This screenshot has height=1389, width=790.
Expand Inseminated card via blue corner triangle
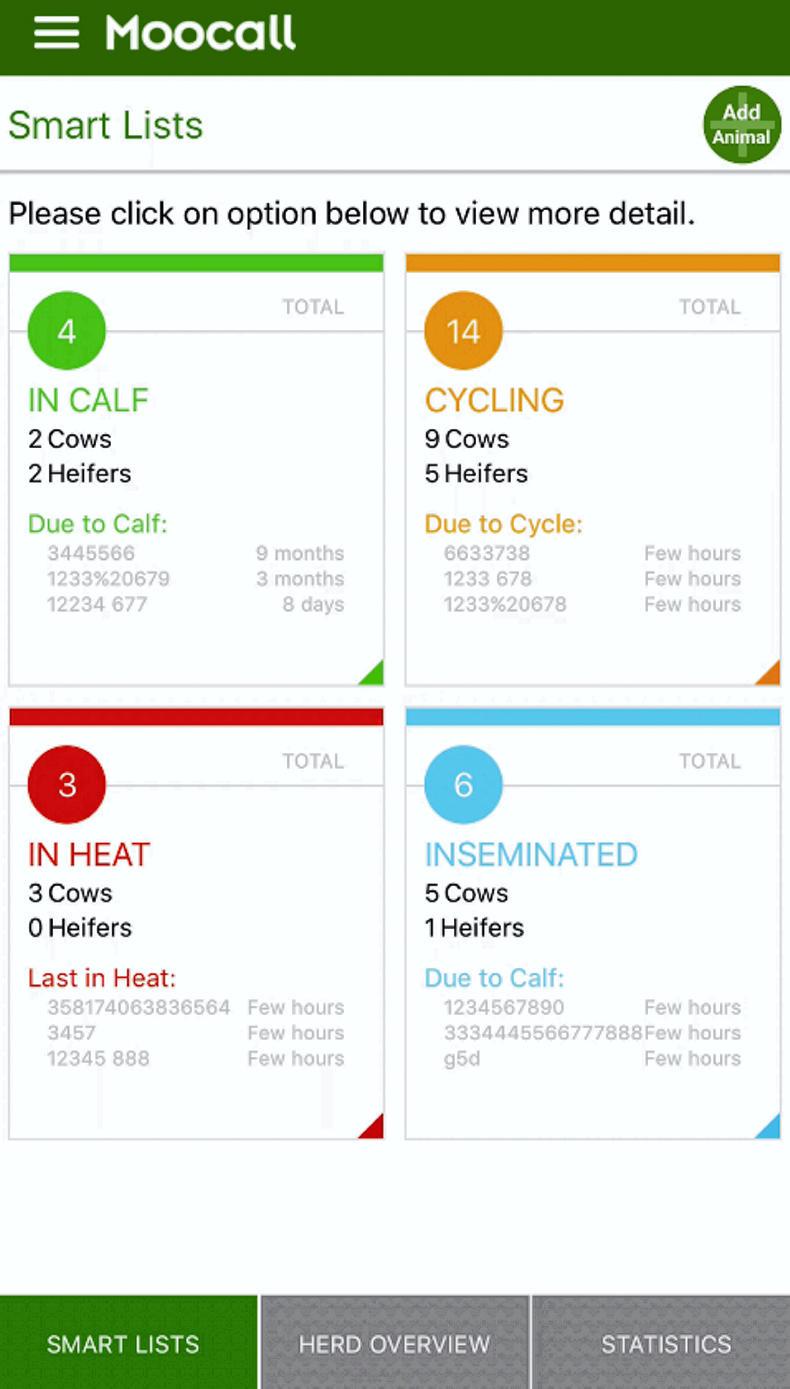(769, 1128)
